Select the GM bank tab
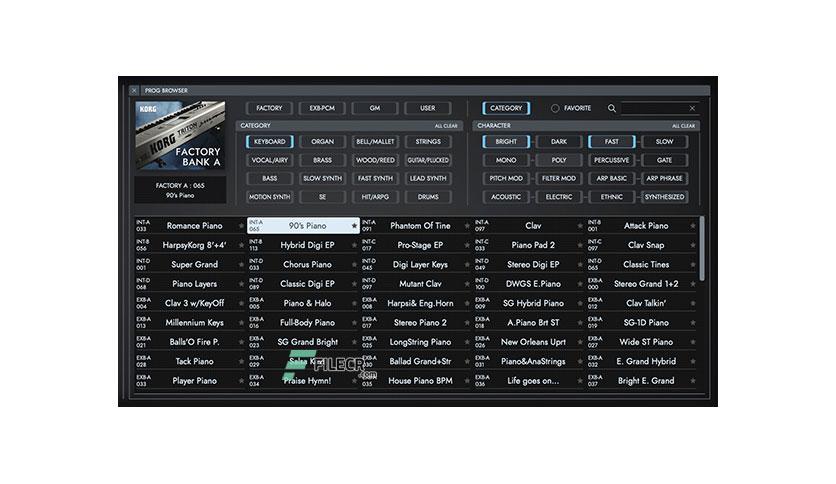Image resolution: width=836 pixels, height=484 pixels. [x=375, y=108]
